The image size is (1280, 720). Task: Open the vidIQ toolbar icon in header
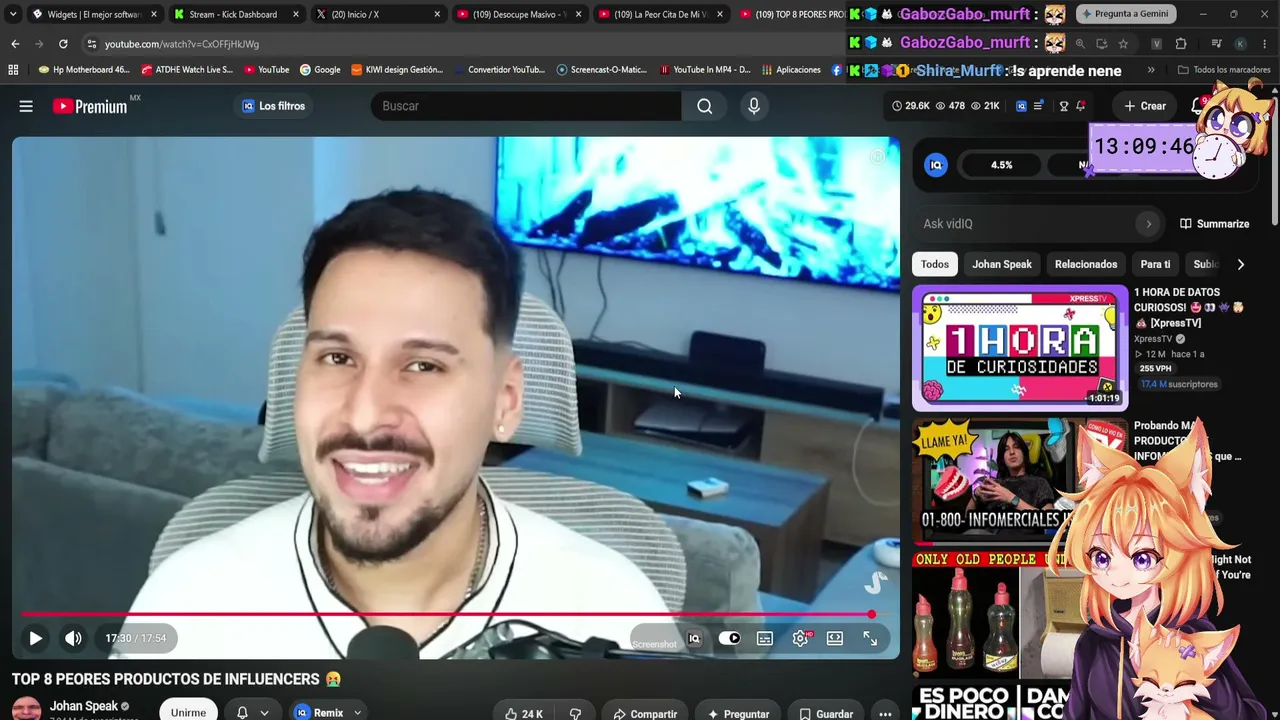point(1021,106)
